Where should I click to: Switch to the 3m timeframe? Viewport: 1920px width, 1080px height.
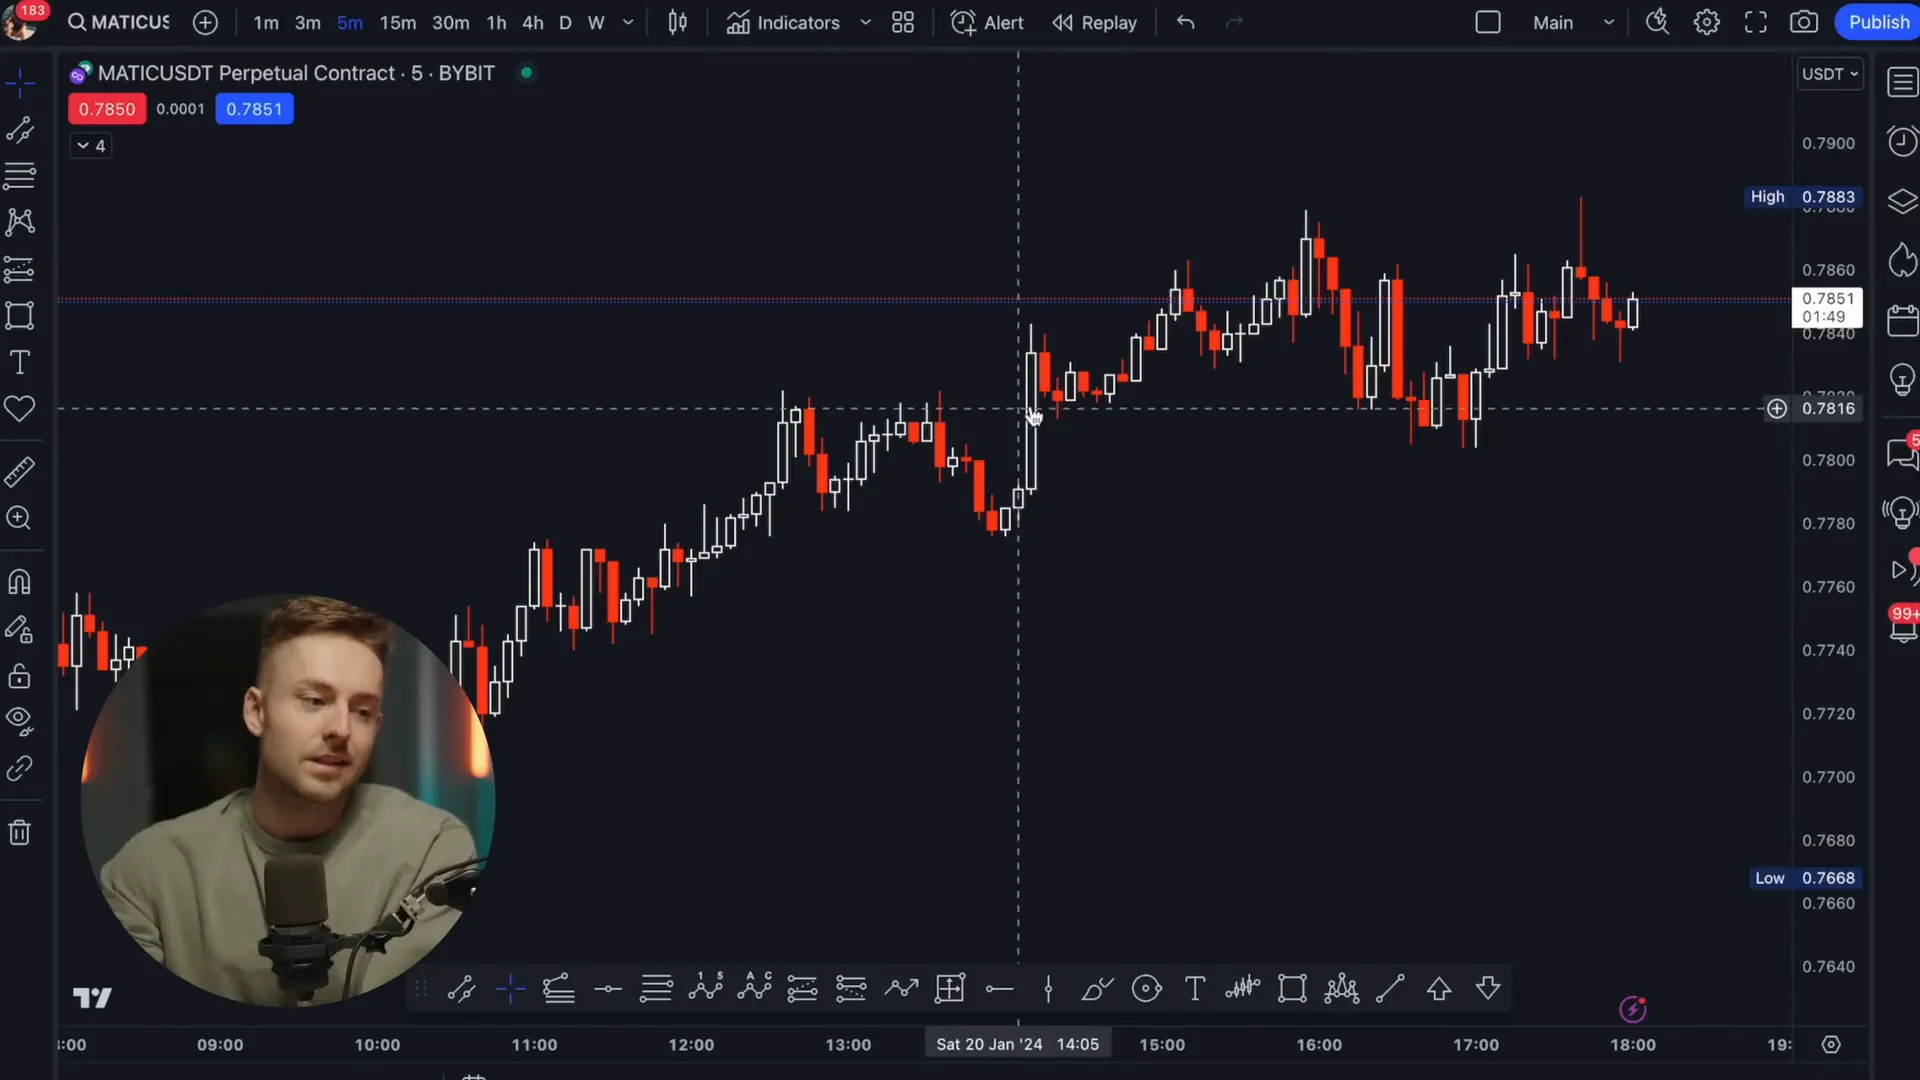pyautogui.click(x=308, y=22)
